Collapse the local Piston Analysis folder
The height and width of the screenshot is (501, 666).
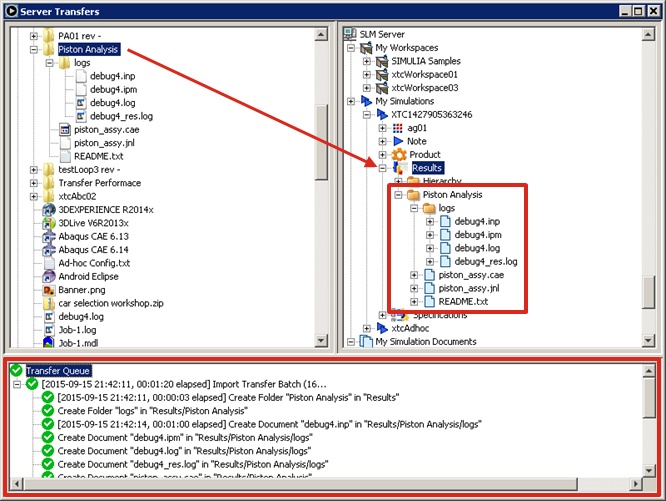point(34,50)
